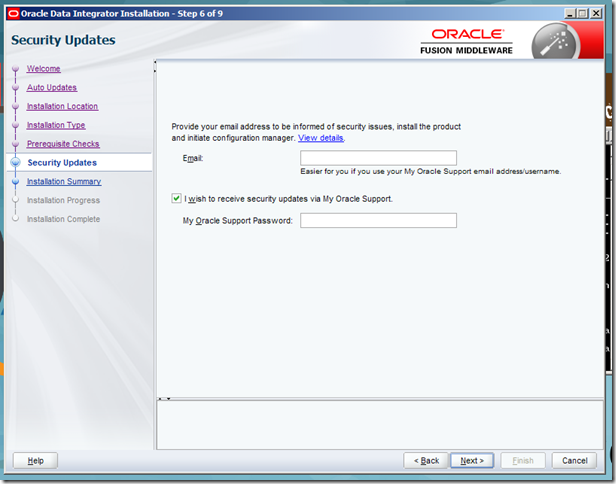The width and height of the screenshot is (616, 484).
Task: Click the left pane collapse arrows
Action: pos(155,66)
